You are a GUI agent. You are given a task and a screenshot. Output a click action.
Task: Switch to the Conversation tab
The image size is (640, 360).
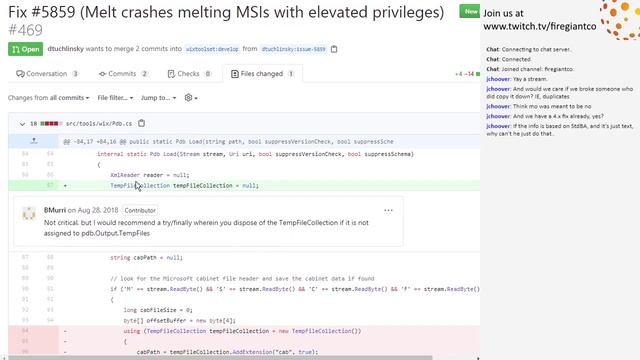[x=47, y=74]
